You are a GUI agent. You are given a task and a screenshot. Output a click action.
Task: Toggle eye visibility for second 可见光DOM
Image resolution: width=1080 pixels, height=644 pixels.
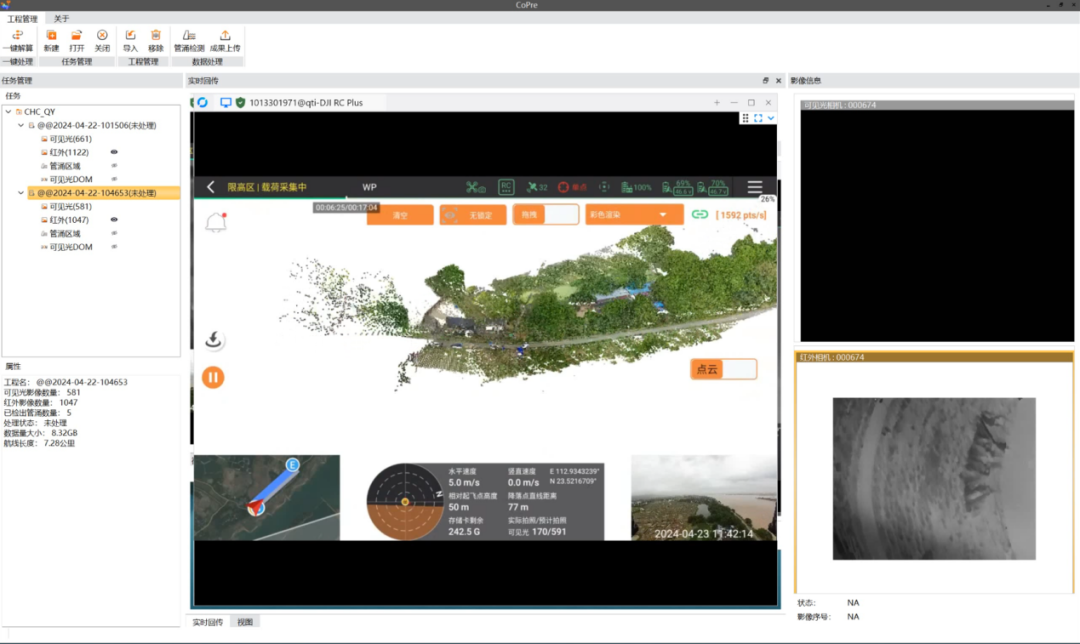114,247
